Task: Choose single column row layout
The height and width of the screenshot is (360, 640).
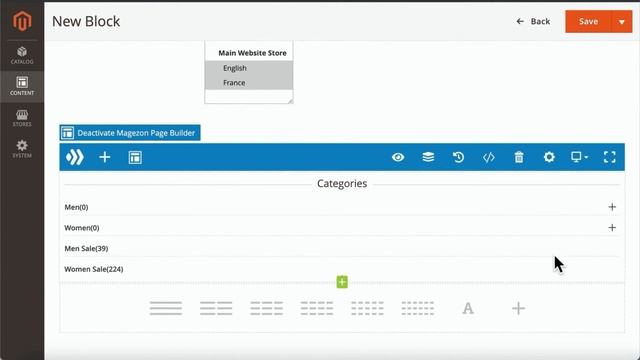Action: click(x=166, y=308)
